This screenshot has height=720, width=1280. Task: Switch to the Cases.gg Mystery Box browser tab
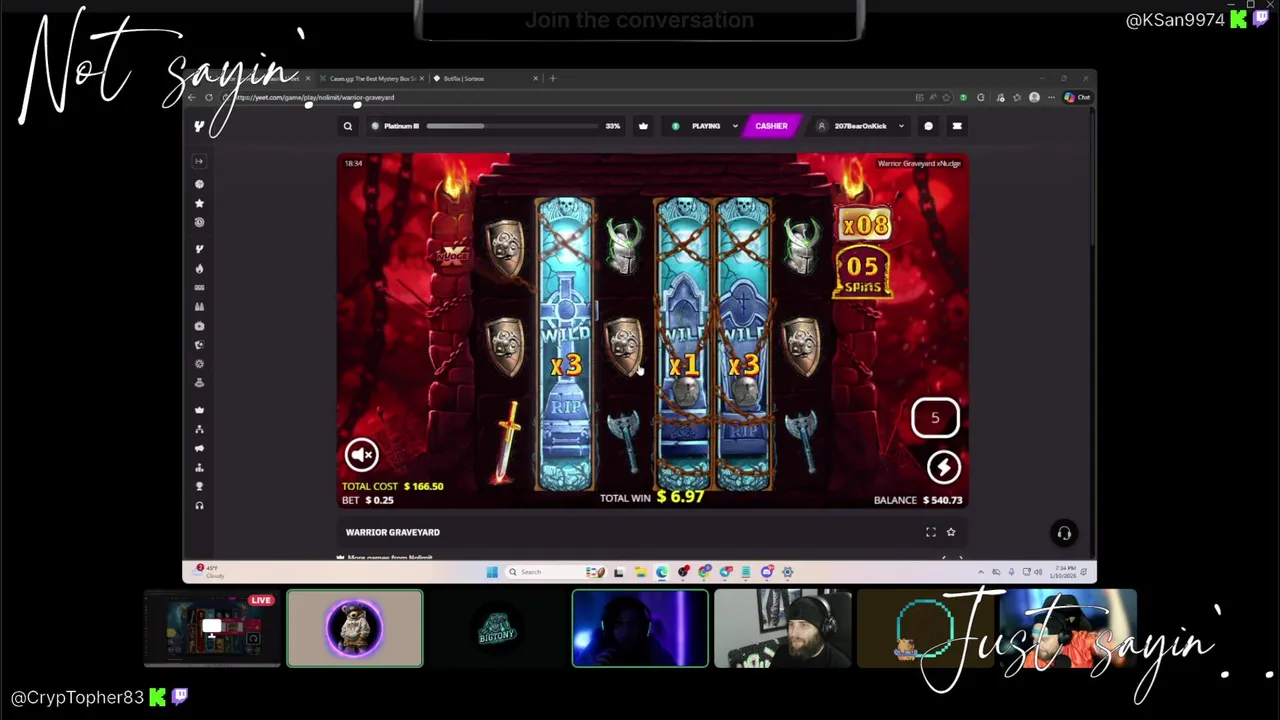coord(372,78)
